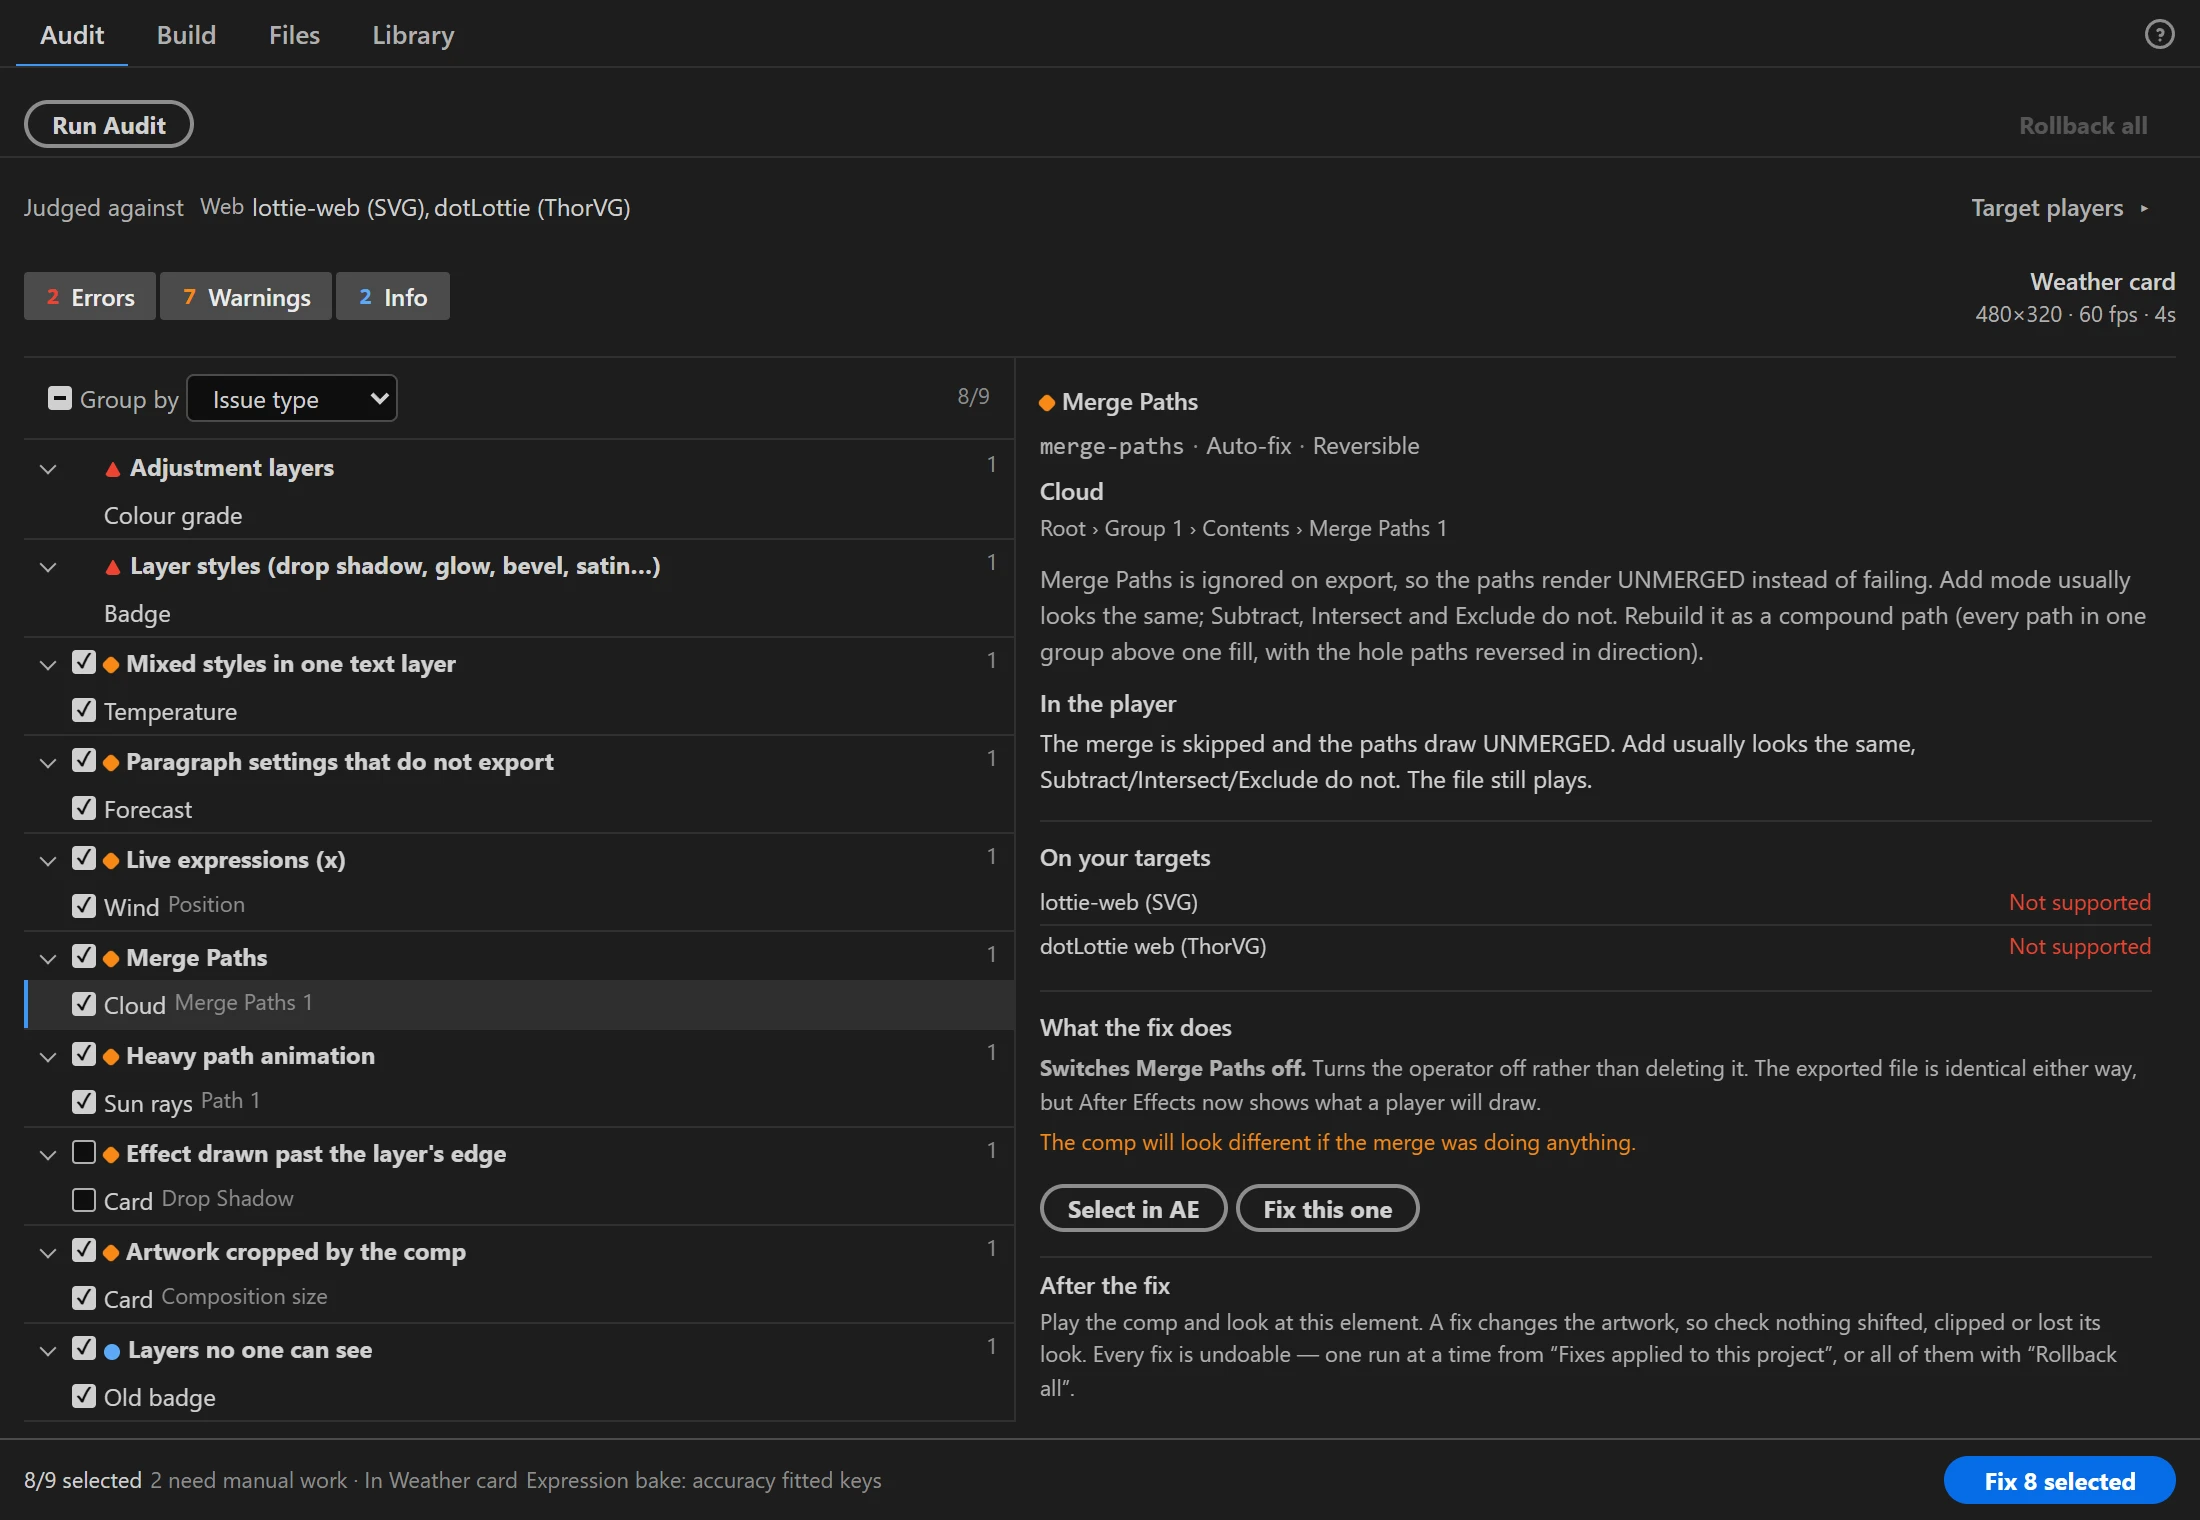Open the help question-mark icon
The height and width of the screenshot is (1520, 2200).
point(2159,35)
